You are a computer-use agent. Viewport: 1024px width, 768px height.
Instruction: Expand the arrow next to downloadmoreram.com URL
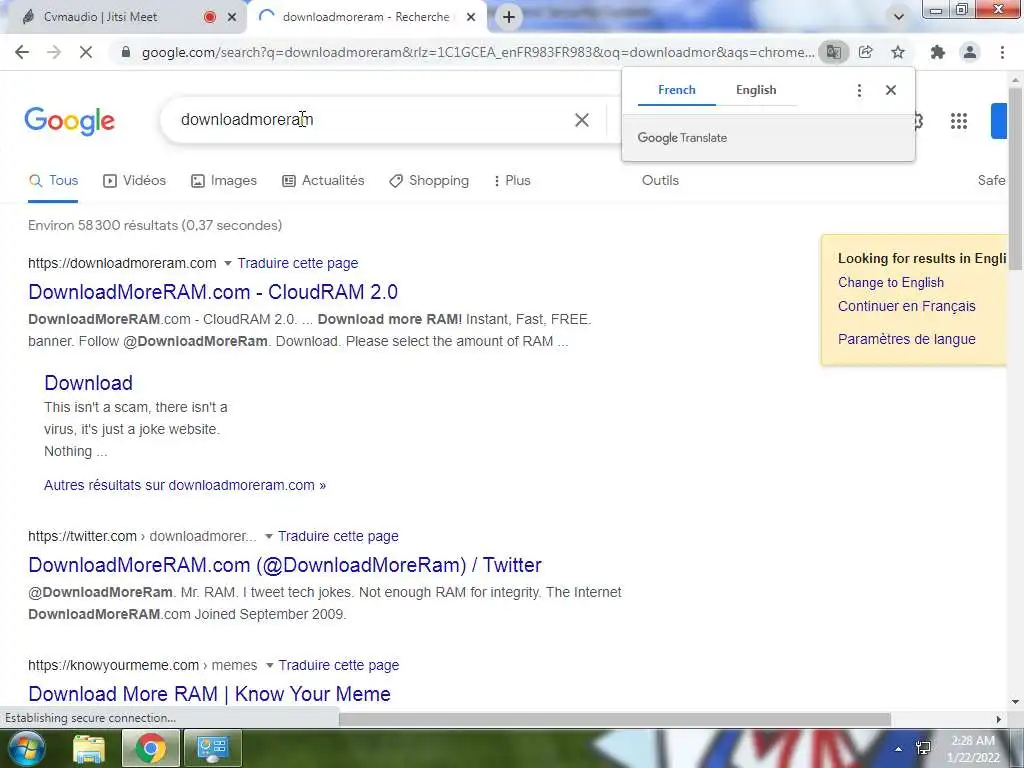pyautogui.click(x=227, y=263)
